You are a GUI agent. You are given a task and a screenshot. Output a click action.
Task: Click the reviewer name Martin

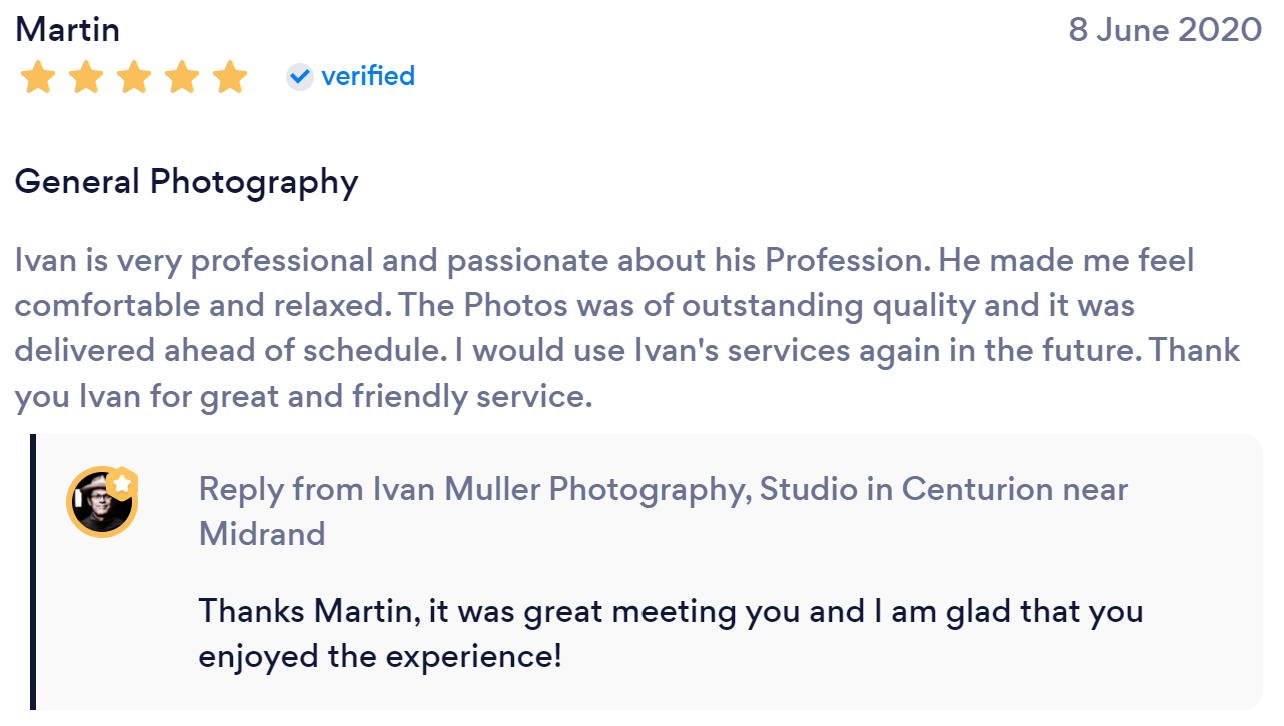pyautogui.click(x=67, y=29)
